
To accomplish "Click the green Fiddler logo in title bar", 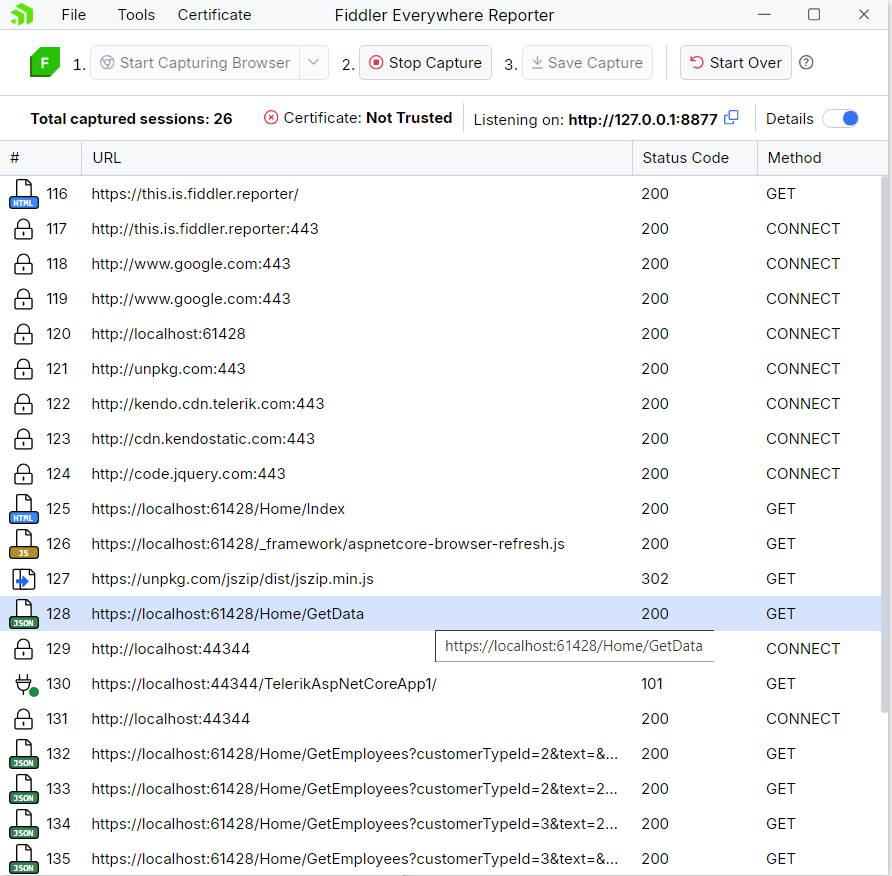I will tap(22, 15).
